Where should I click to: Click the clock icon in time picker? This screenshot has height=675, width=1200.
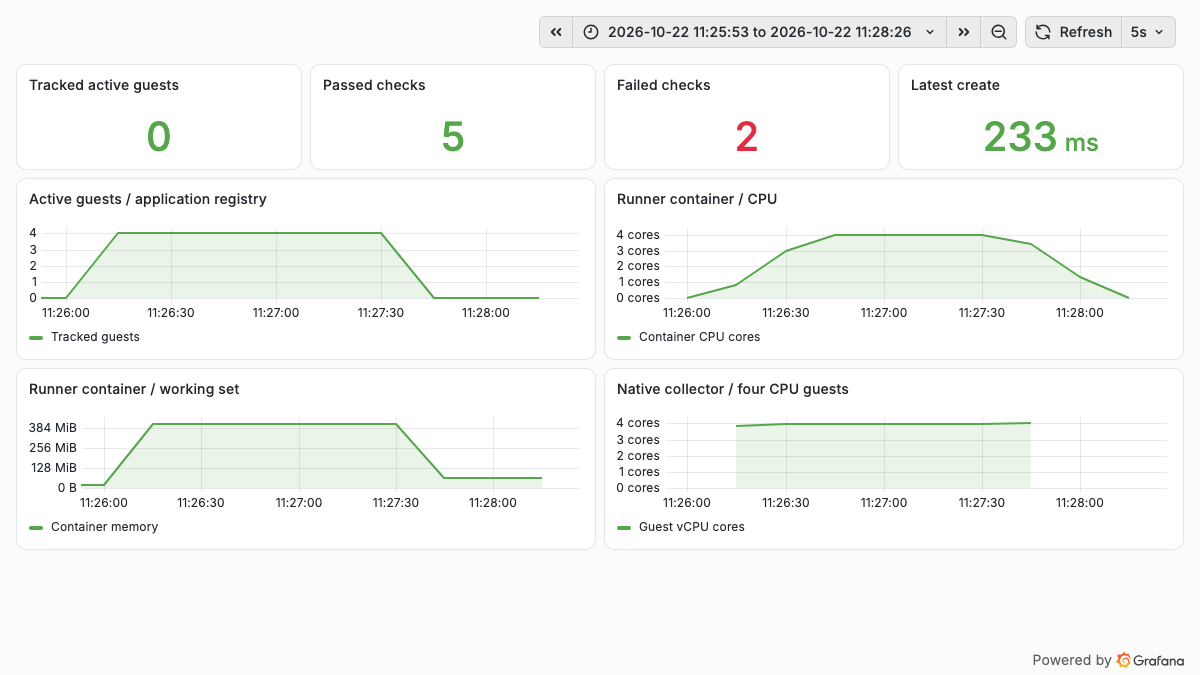[591, 32]
